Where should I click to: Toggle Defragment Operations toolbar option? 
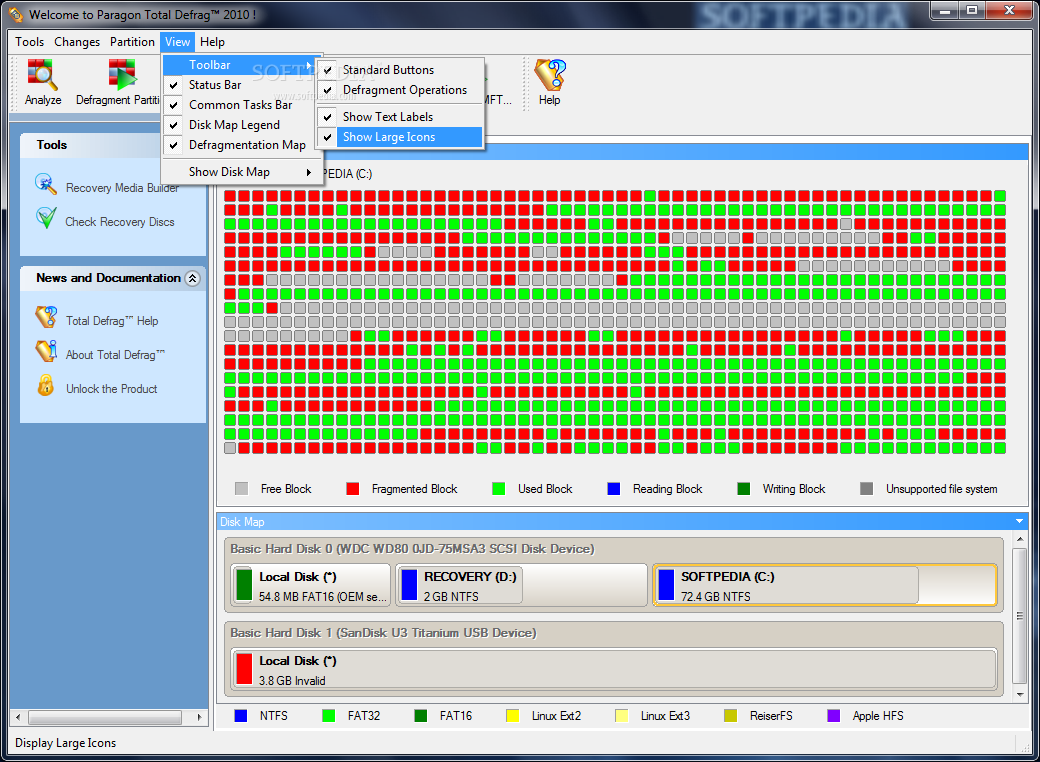(x=400, y=90)
